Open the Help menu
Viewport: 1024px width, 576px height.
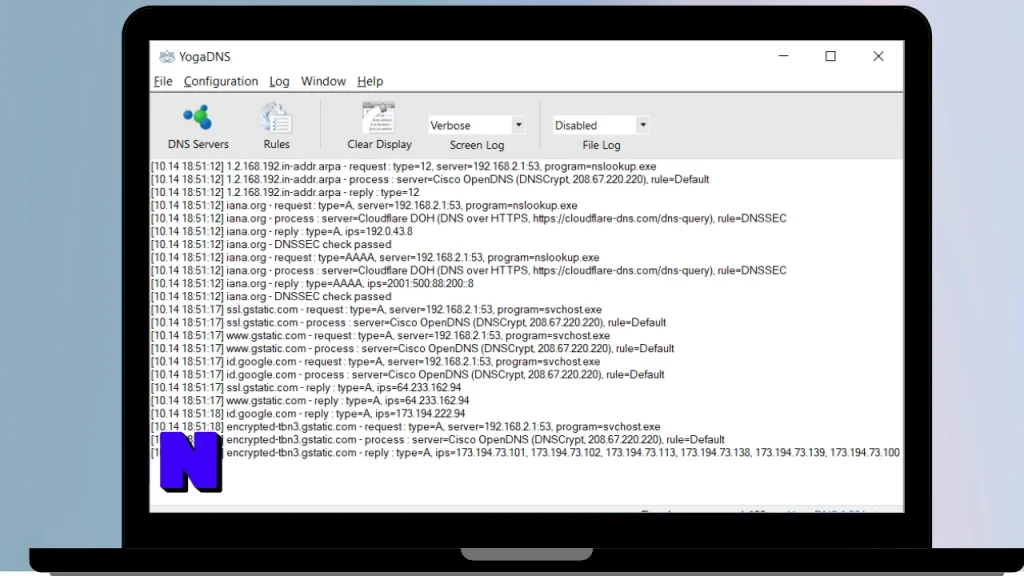point(370,82)
